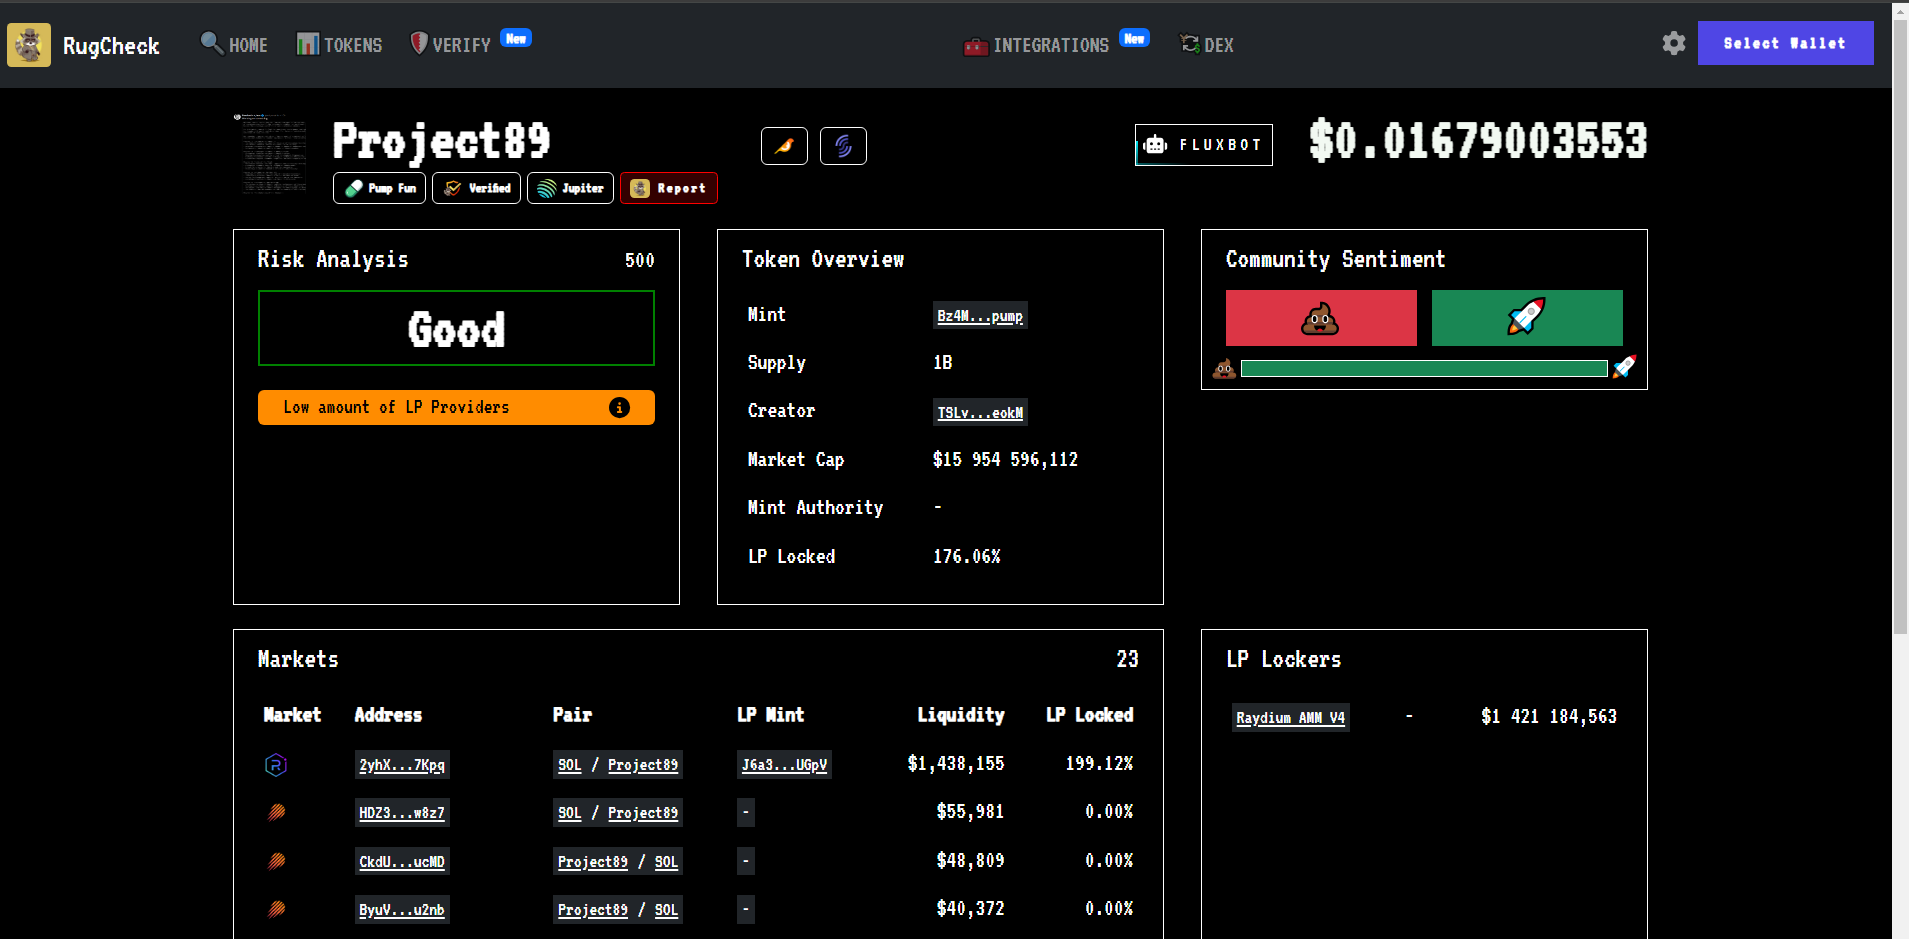Image resolution: width=1909 pixels, height=939 pixels.
Task: Click the scrollbar up arrow
Action: click(1901, 10)
